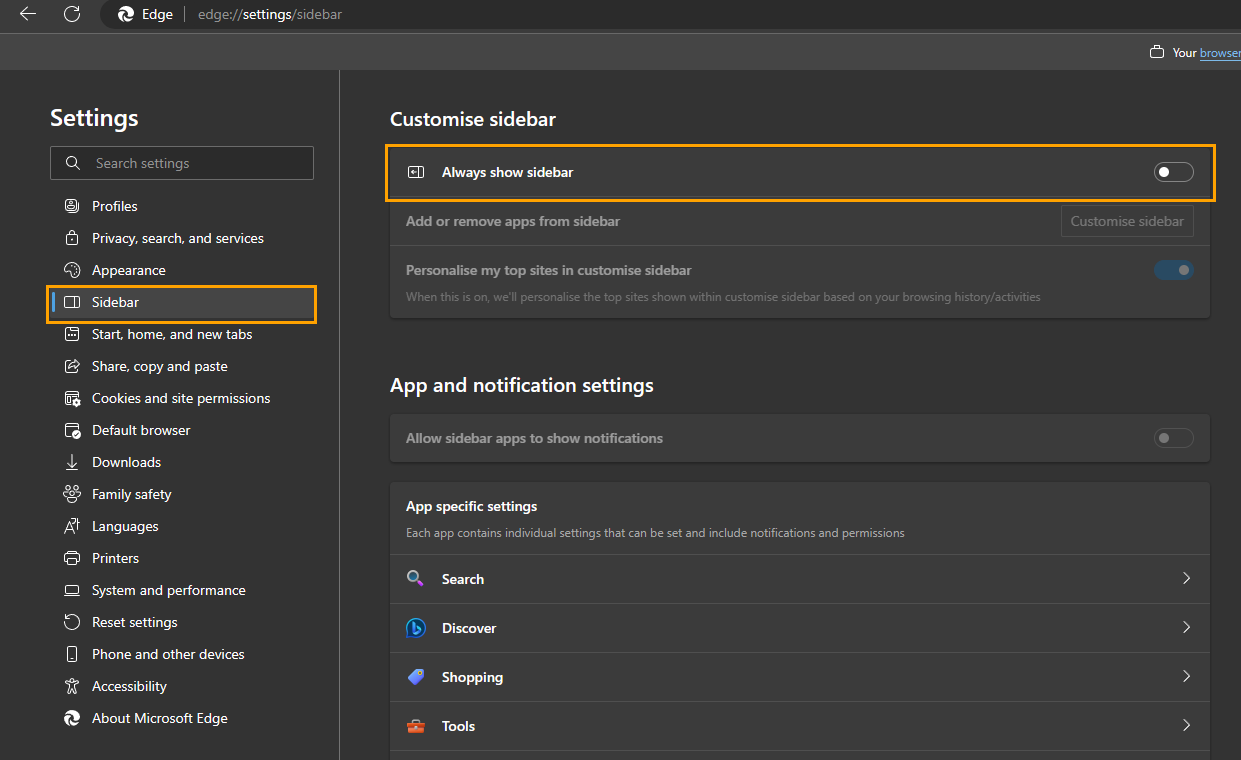Click the briefcase icon in banner

1156,52
